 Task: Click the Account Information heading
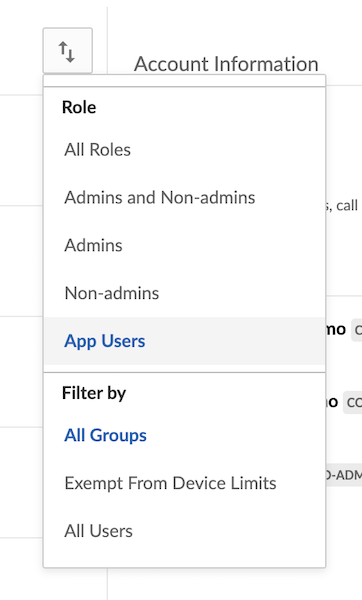click(226, 64)
